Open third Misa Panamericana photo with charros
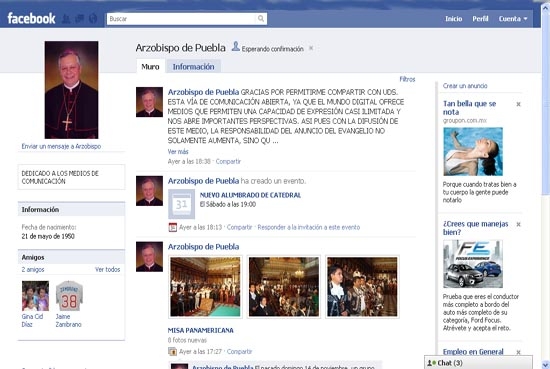This screenshot has height=369, width=550. tap(362, 287)
